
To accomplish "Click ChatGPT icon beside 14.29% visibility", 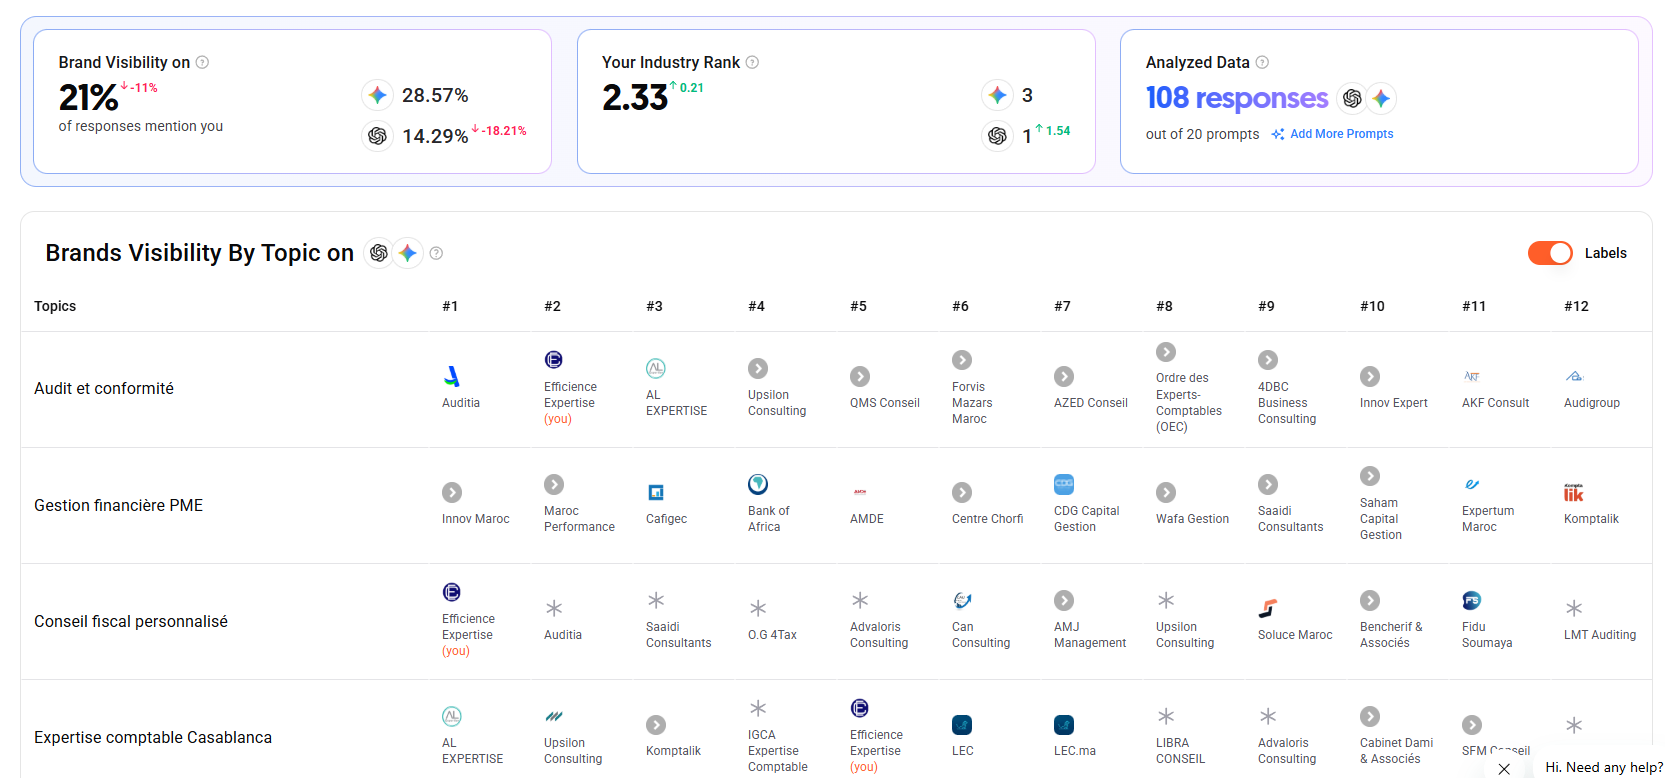I will pyautogui.click(x=377, y=135).
